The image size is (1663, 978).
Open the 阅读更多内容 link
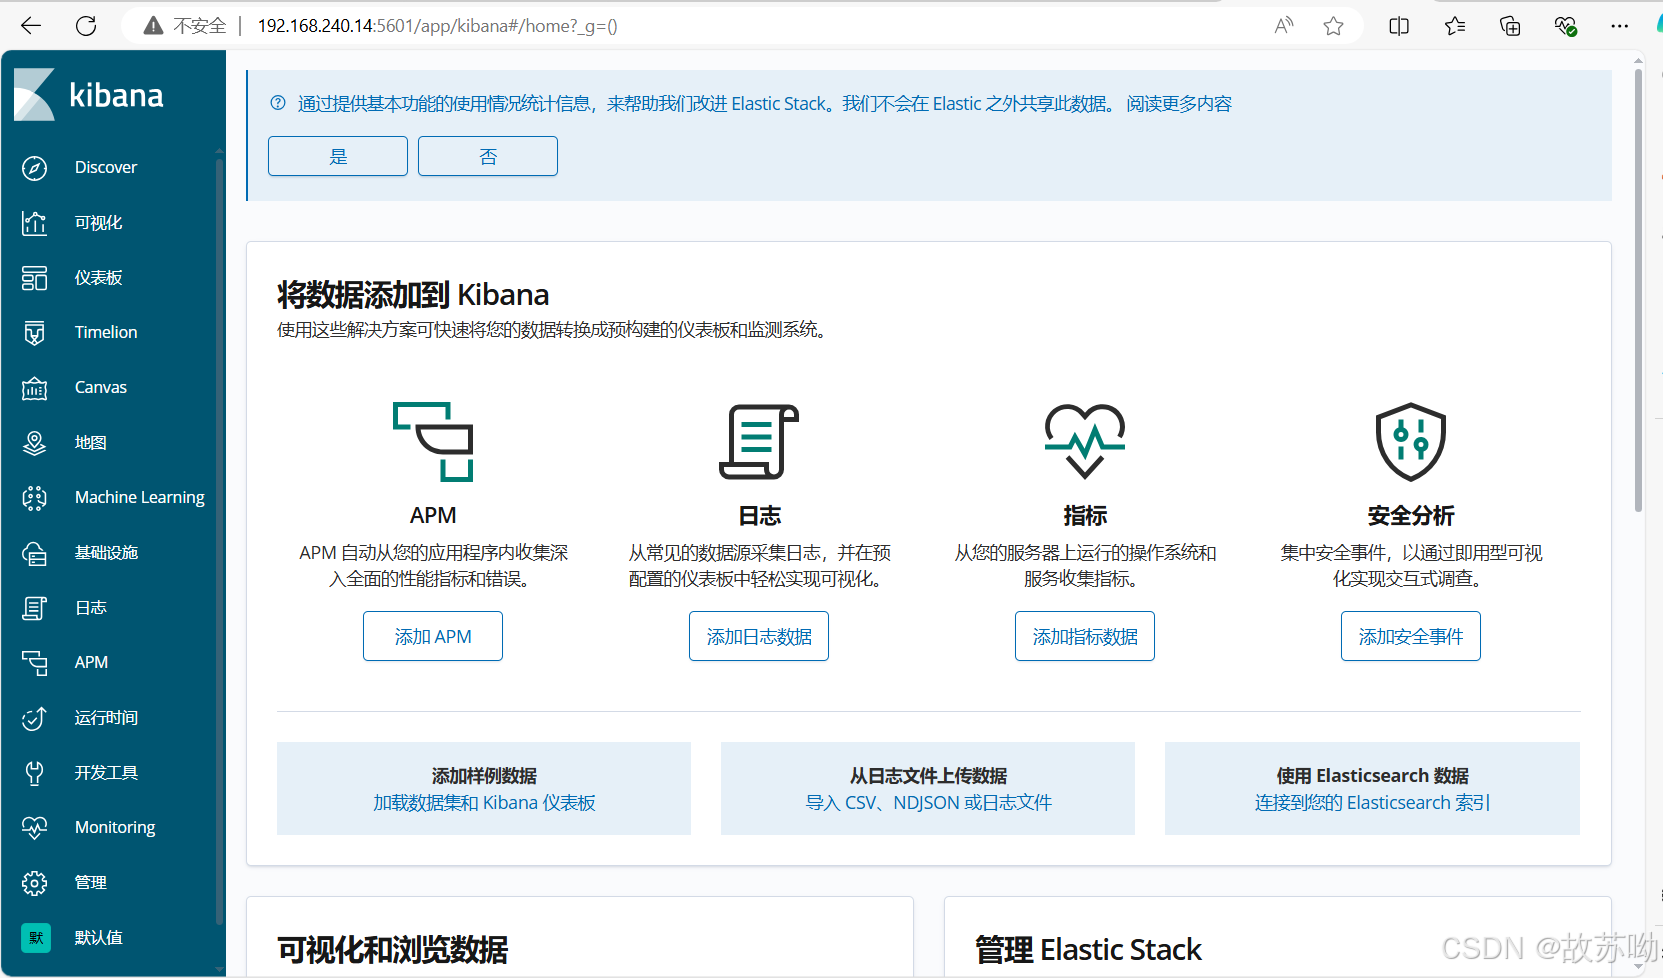[1179, 104]
